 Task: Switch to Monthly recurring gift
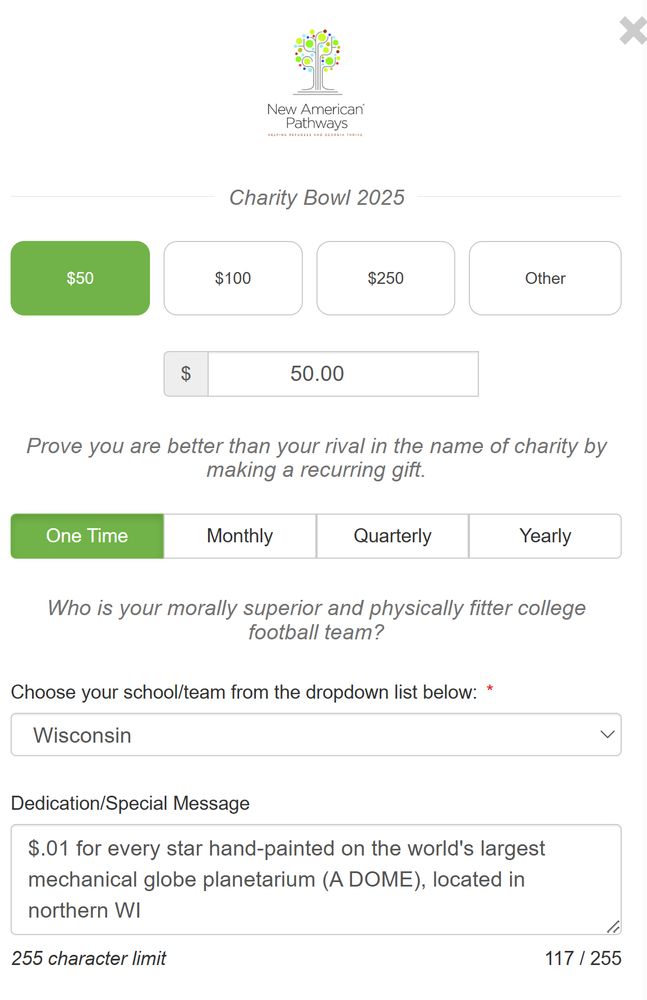[240, 536]
